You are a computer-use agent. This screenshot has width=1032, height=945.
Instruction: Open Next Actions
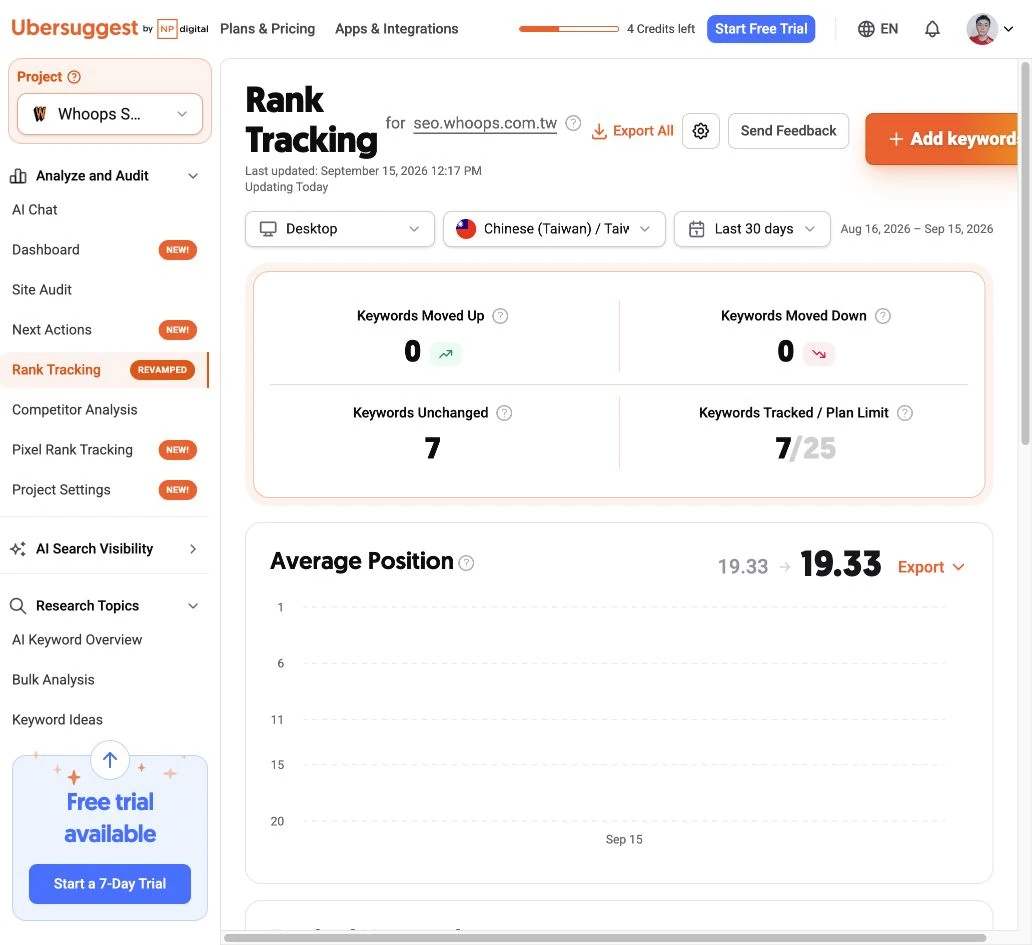pos(51,330)
